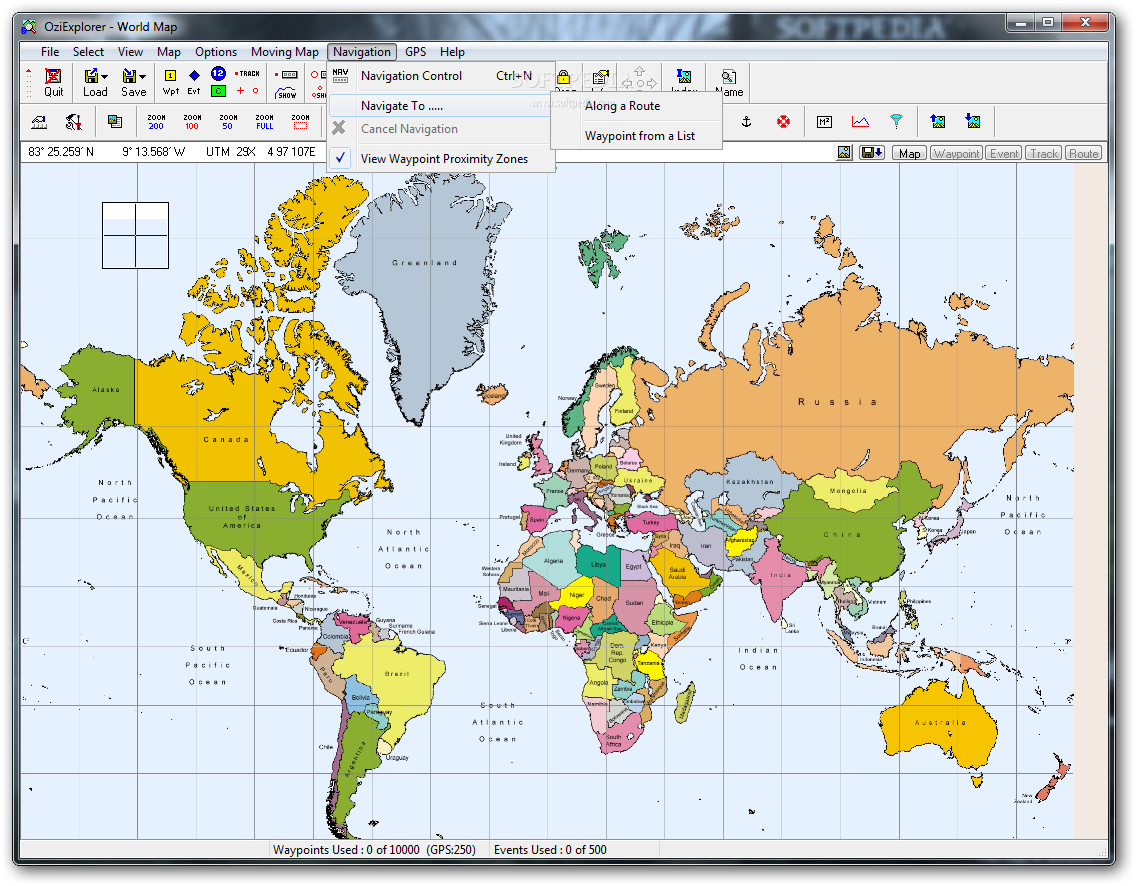1136x886 pixels.
Task: Close the open Navigation menu
Action: point(362,51)
